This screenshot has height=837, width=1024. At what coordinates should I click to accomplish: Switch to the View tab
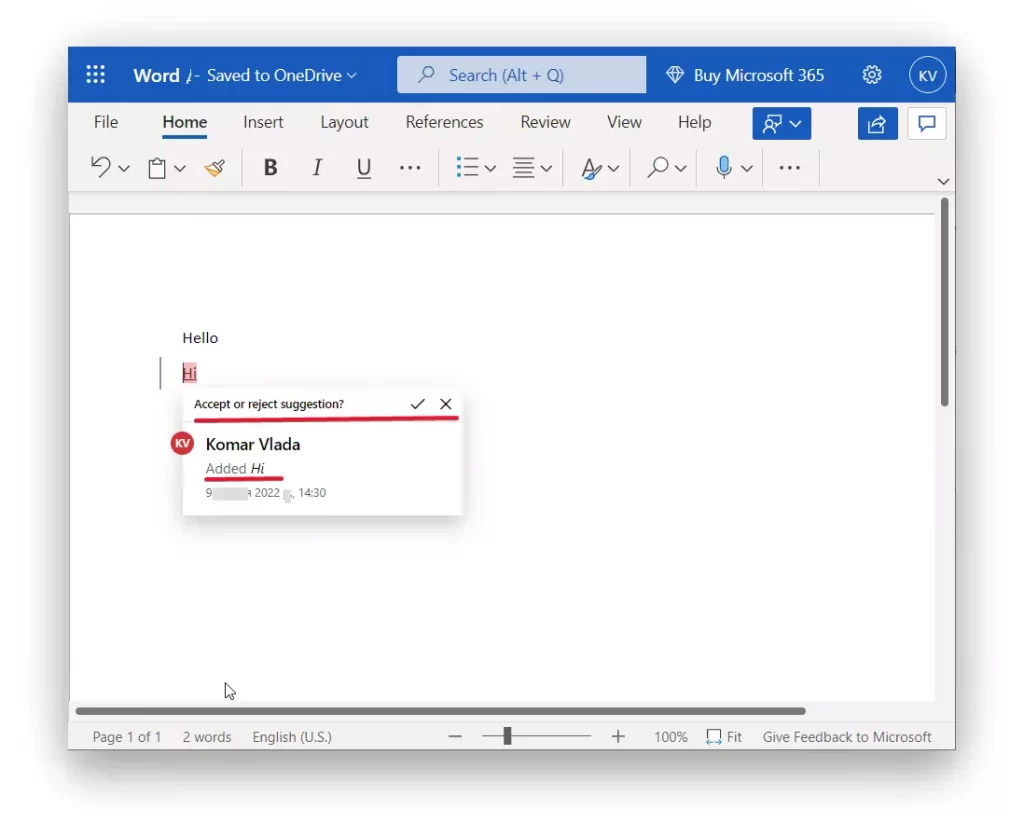(x=624, y=122)
